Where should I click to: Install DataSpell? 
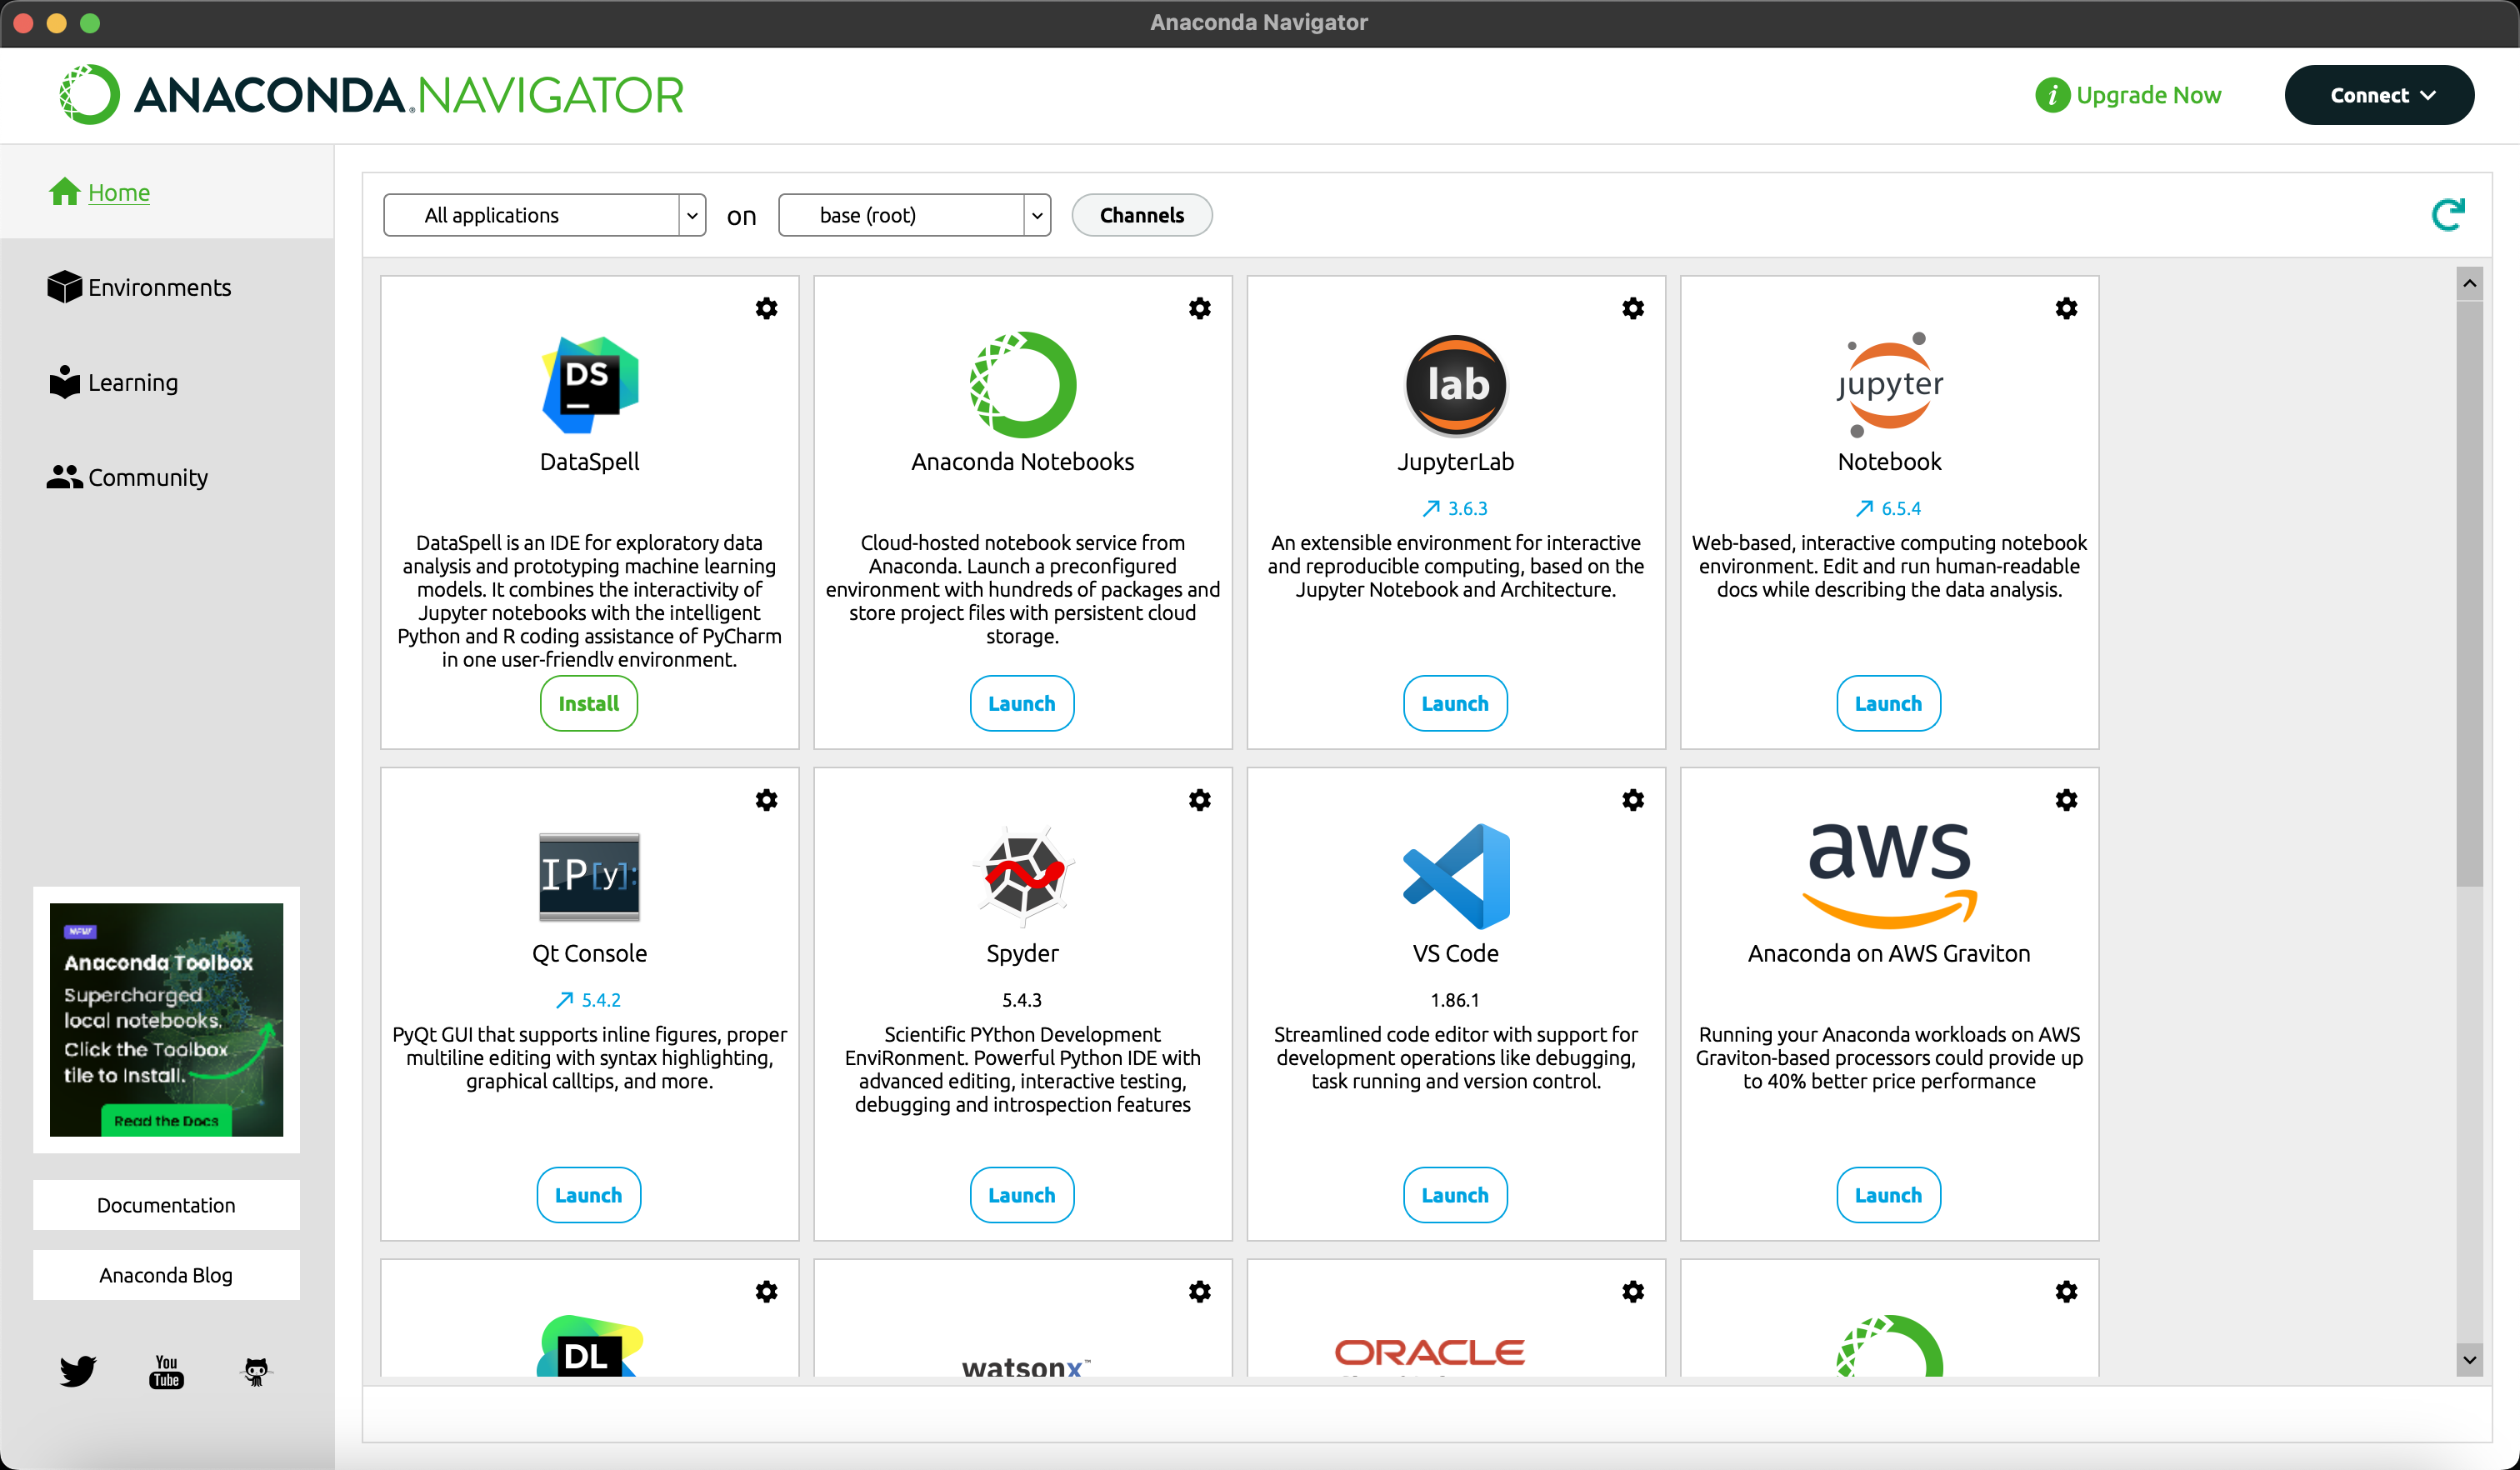pos(588,703)
